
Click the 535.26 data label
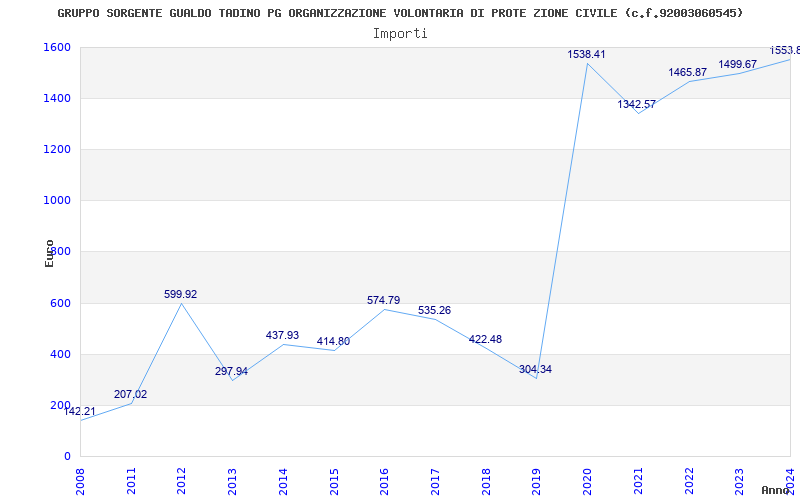pos(434,311)
